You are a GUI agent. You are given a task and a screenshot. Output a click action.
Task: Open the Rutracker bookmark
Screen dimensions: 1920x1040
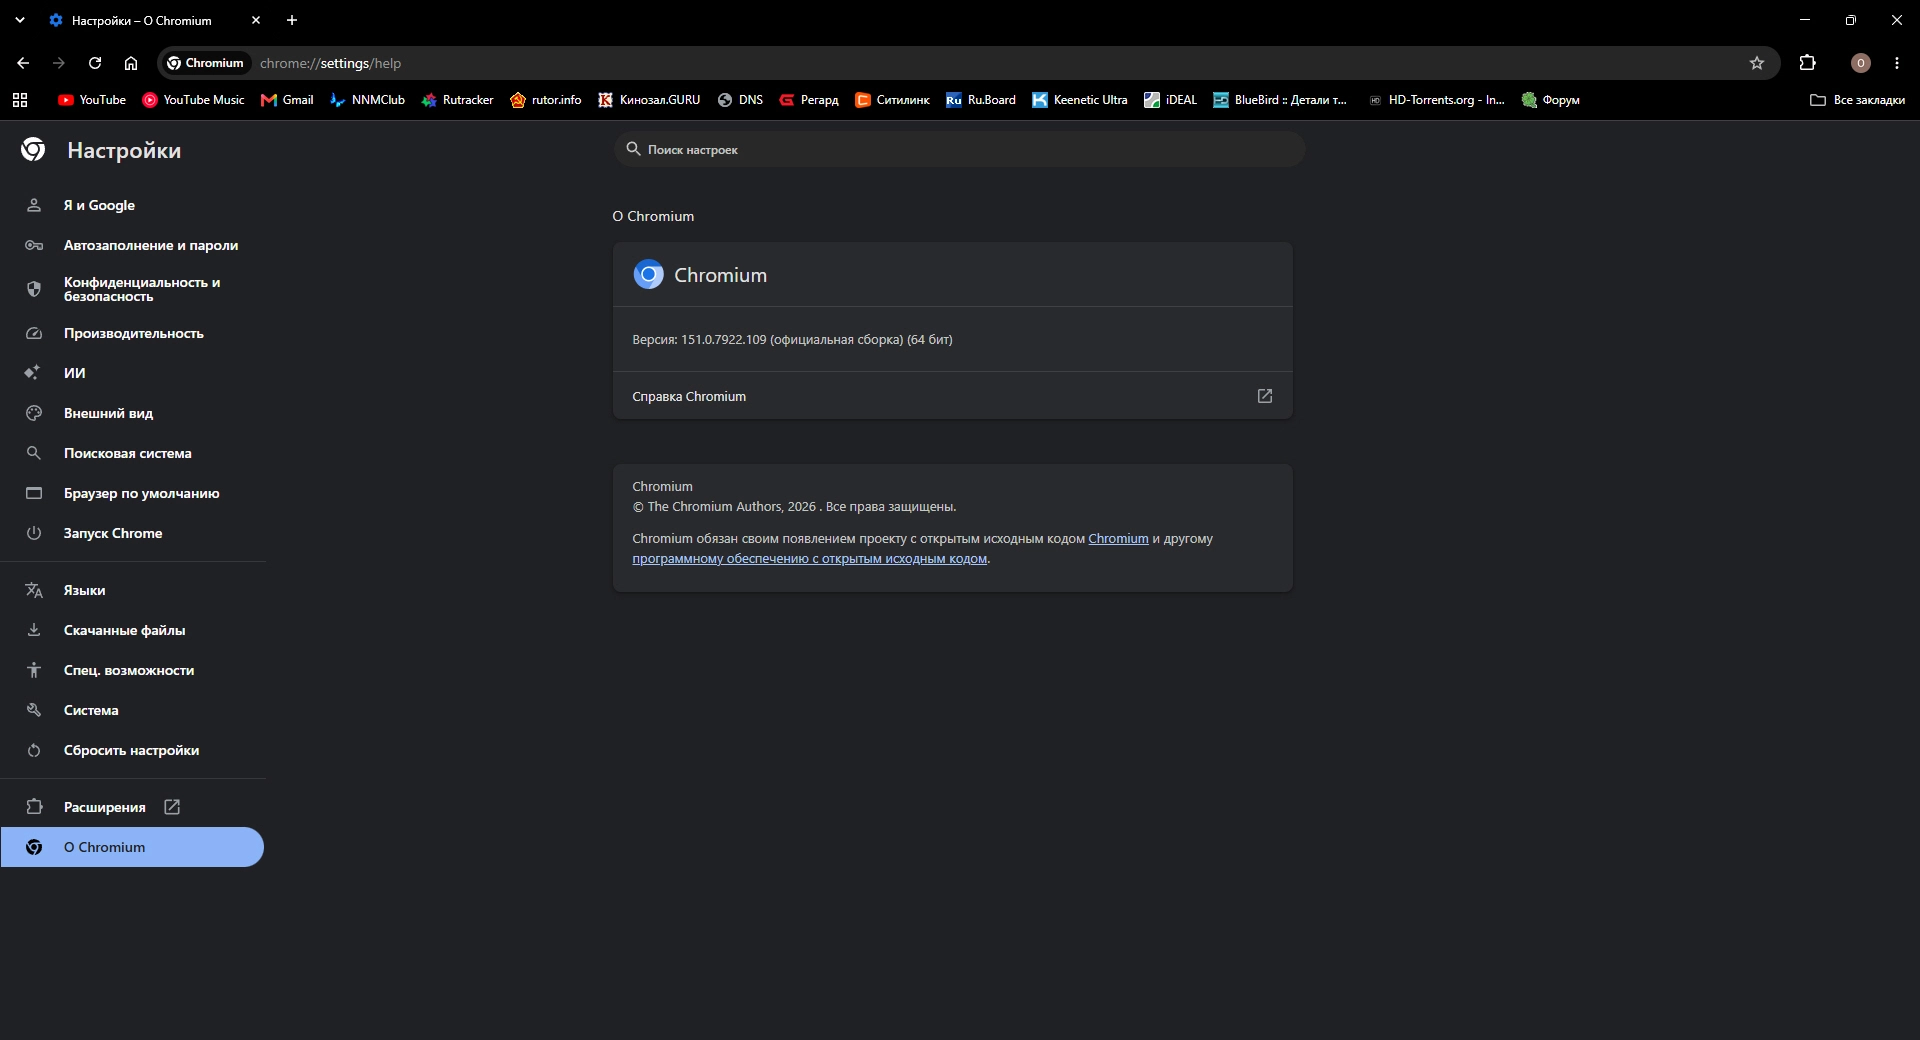coord(457,100)
